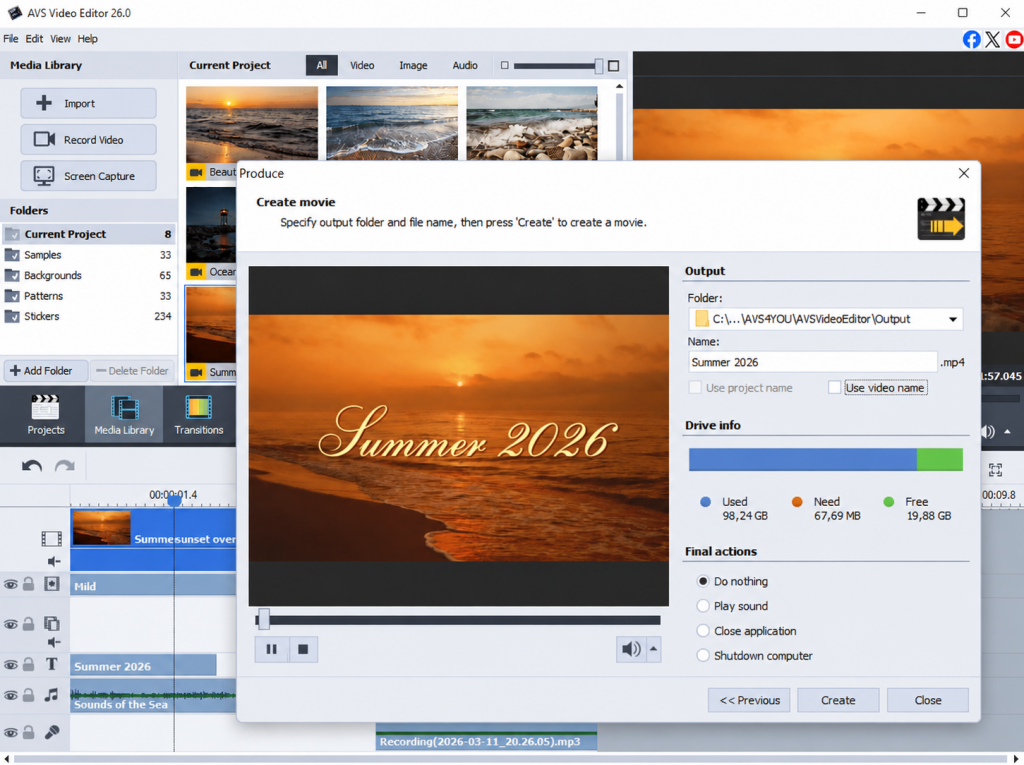The height and width of the screenshot is (765, 1024).
Task: Click the Screen Capture button
Action: click(x=88, y=176)
